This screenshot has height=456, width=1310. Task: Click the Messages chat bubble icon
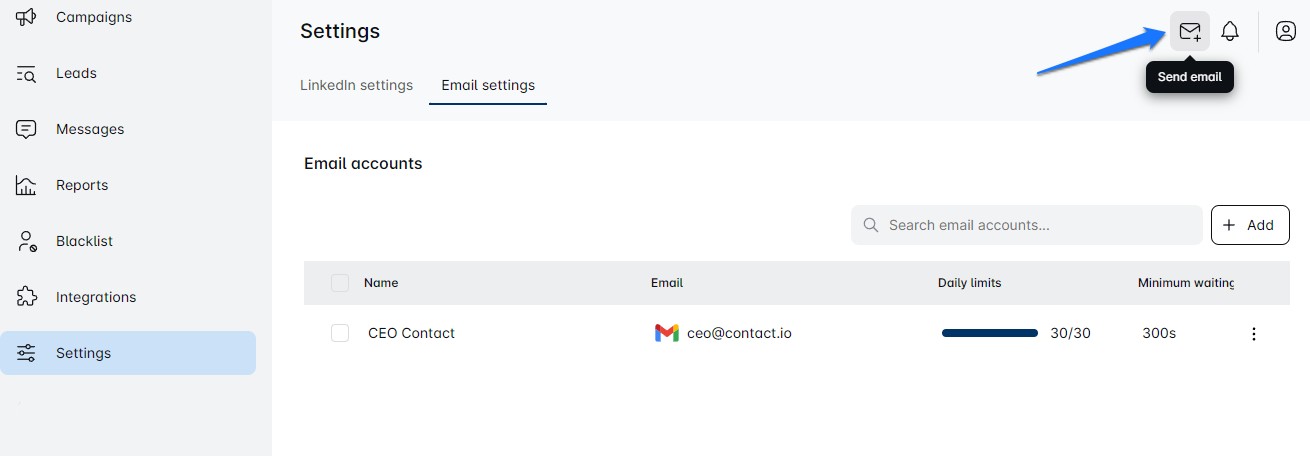coord(27,129)
